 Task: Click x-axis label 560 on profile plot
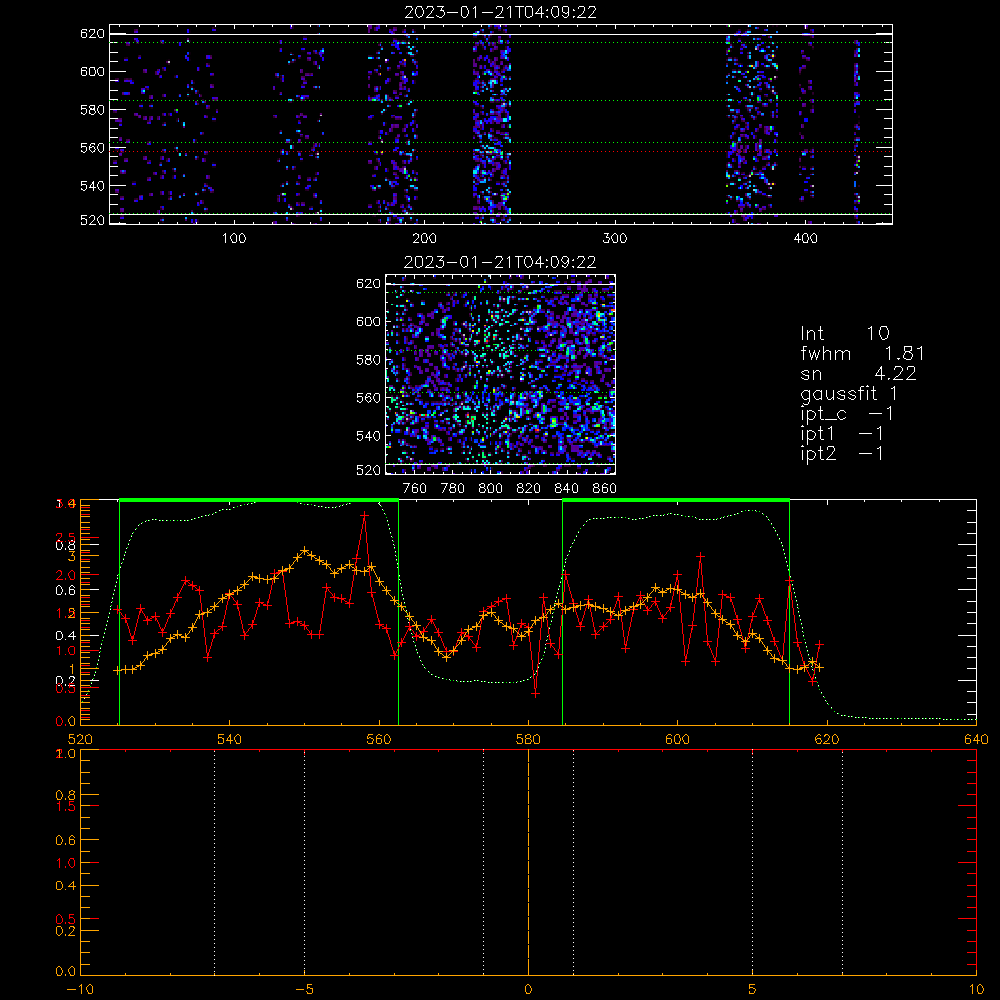379,739
